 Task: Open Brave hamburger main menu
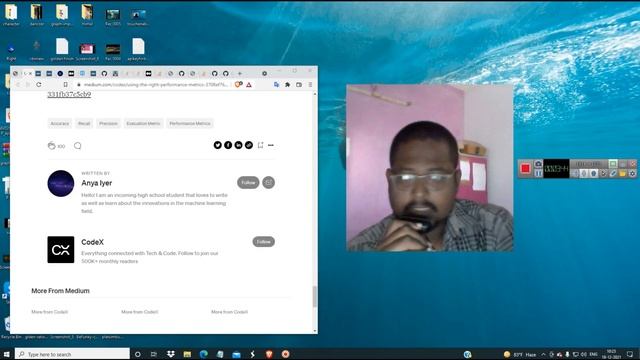coord(310,84)
